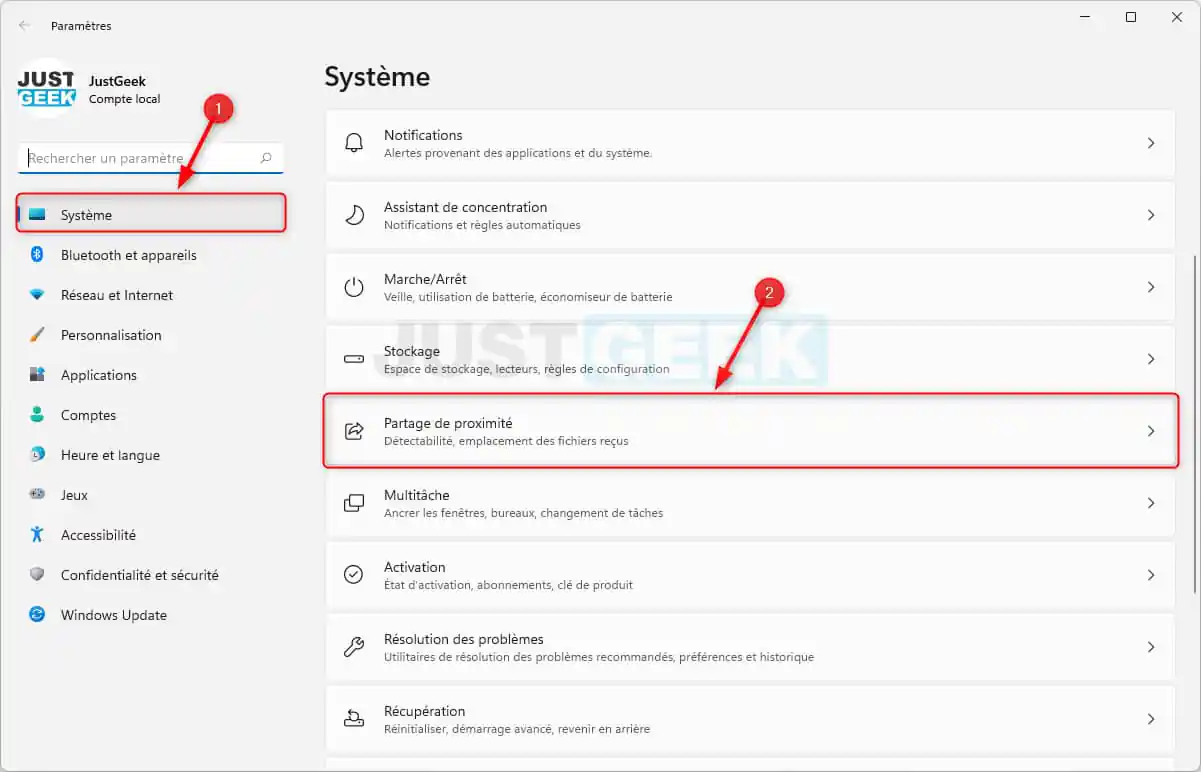This screenshot has width=1201, height=772.
Task: Click the JustGeek profile picture
Action: 46,89
